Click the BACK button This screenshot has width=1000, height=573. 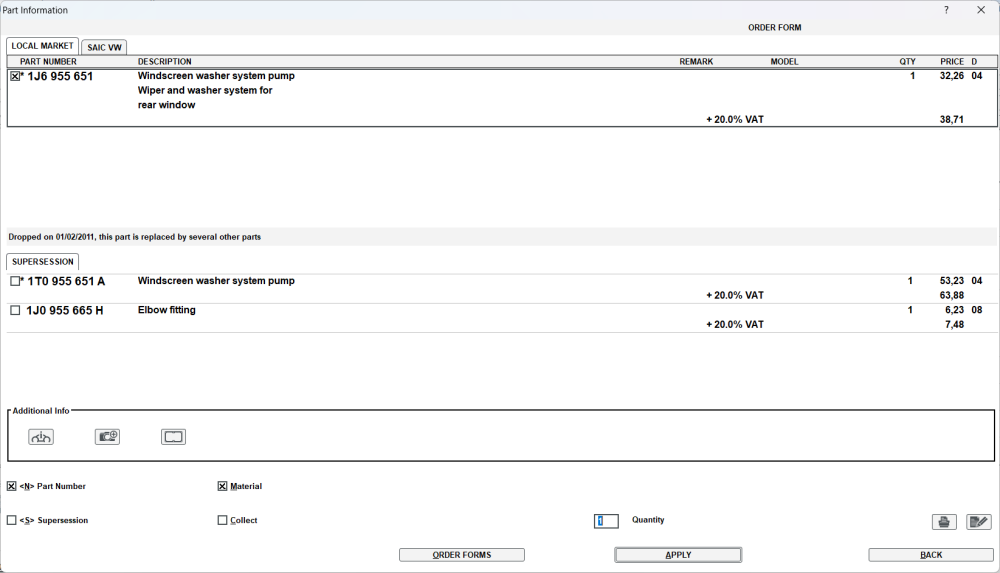931,555
